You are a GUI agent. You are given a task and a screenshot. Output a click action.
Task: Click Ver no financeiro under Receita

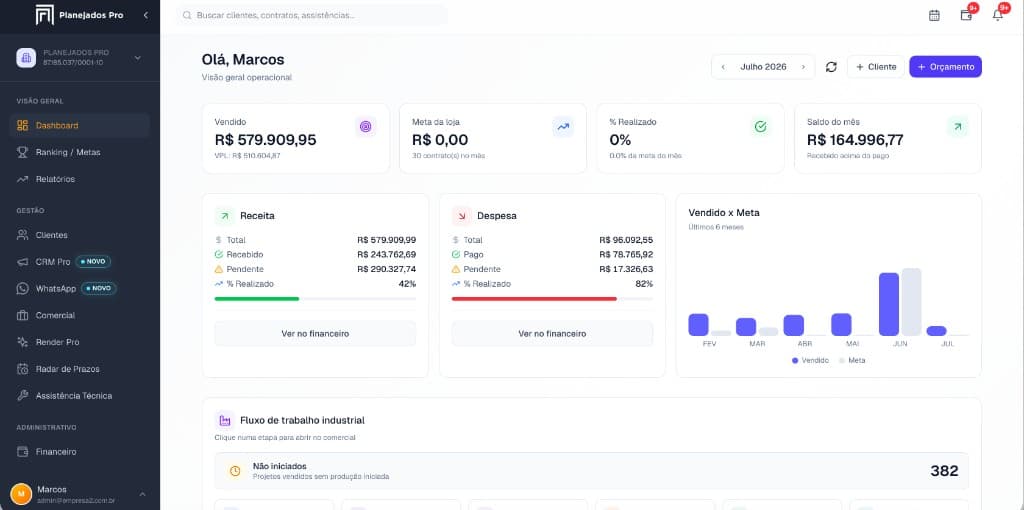pyautogui.click(x=315, y=334)
